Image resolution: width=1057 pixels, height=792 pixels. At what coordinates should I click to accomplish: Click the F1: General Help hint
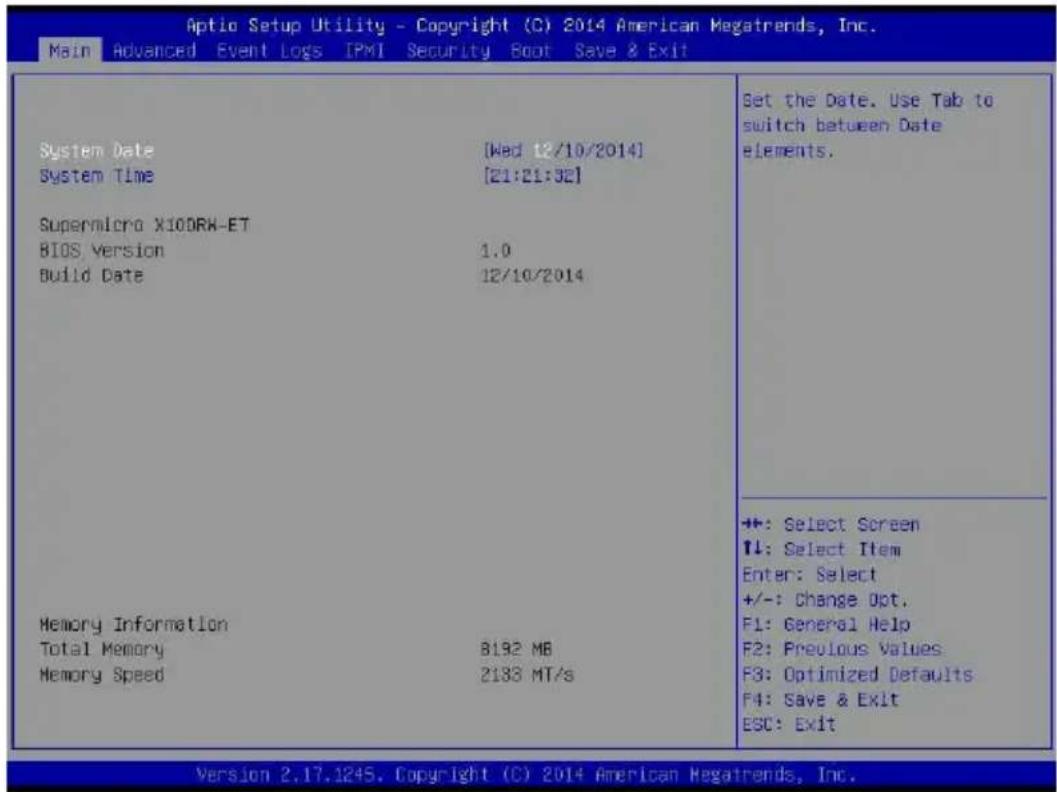point(826,625)
